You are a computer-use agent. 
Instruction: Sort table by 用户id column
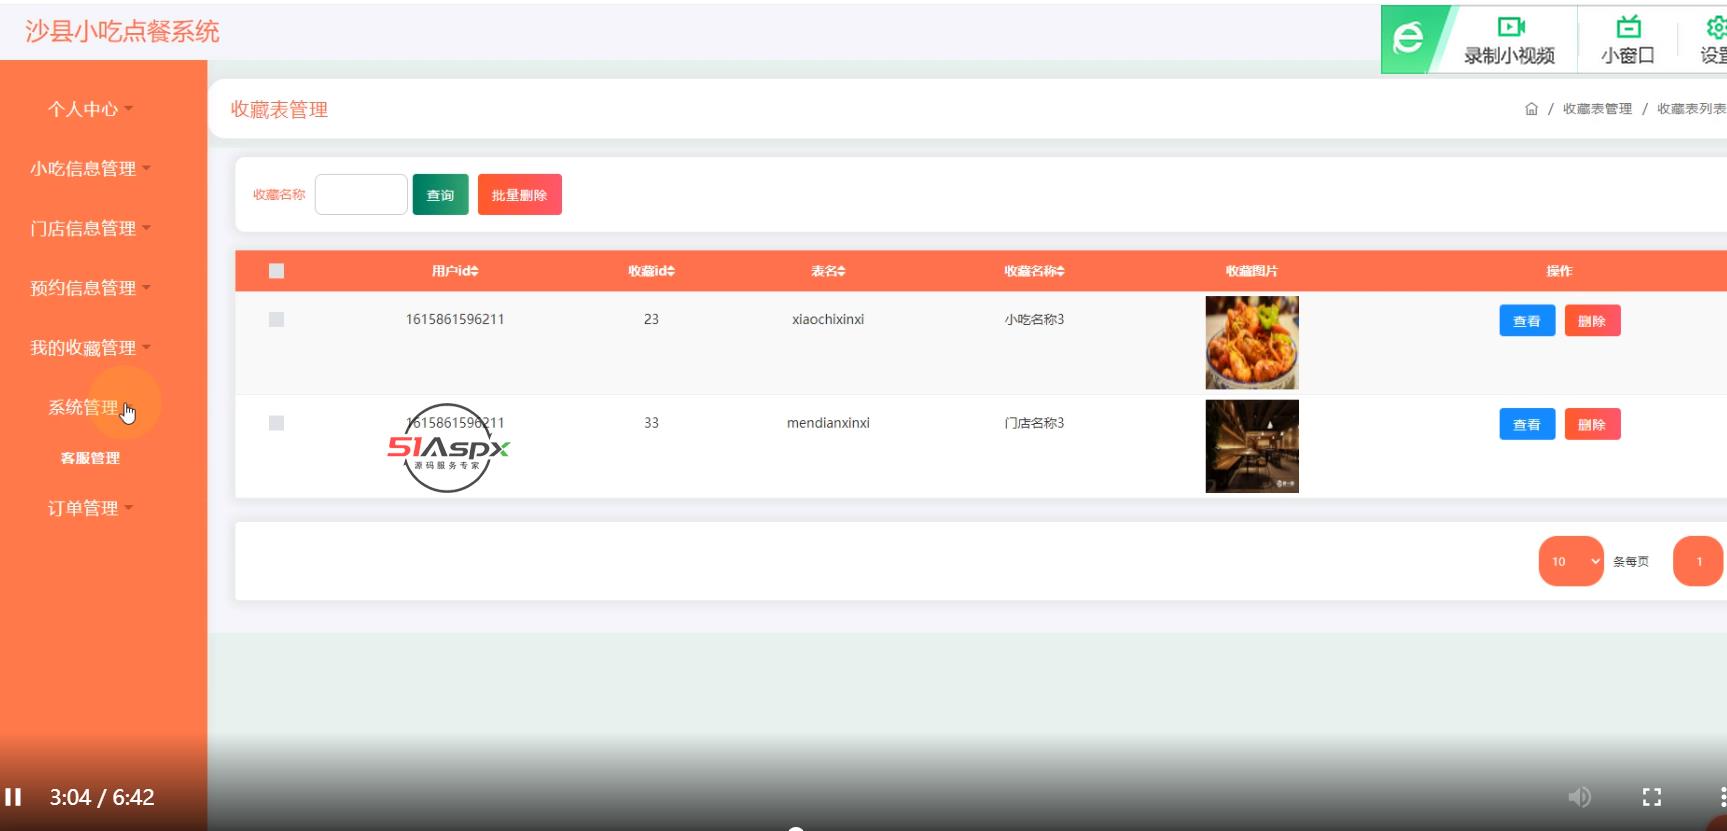point(455,271)
